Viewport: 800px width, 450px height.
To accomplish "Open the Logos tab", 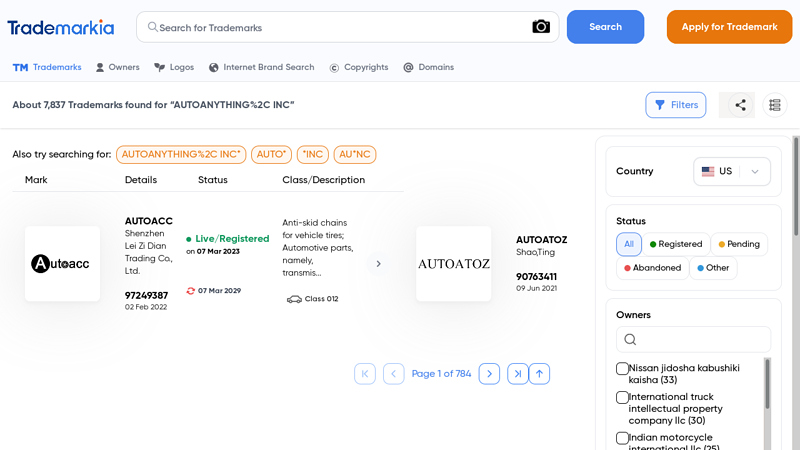I will [x=174, y=67].
